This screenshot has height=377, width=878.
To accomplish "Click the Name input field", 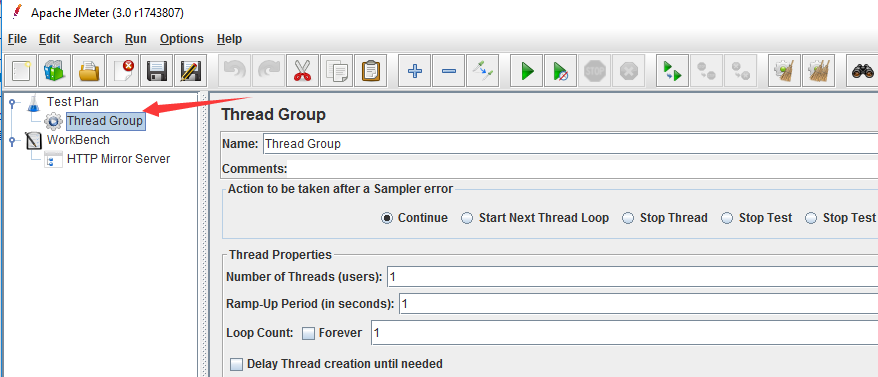I will click(570, 144).
